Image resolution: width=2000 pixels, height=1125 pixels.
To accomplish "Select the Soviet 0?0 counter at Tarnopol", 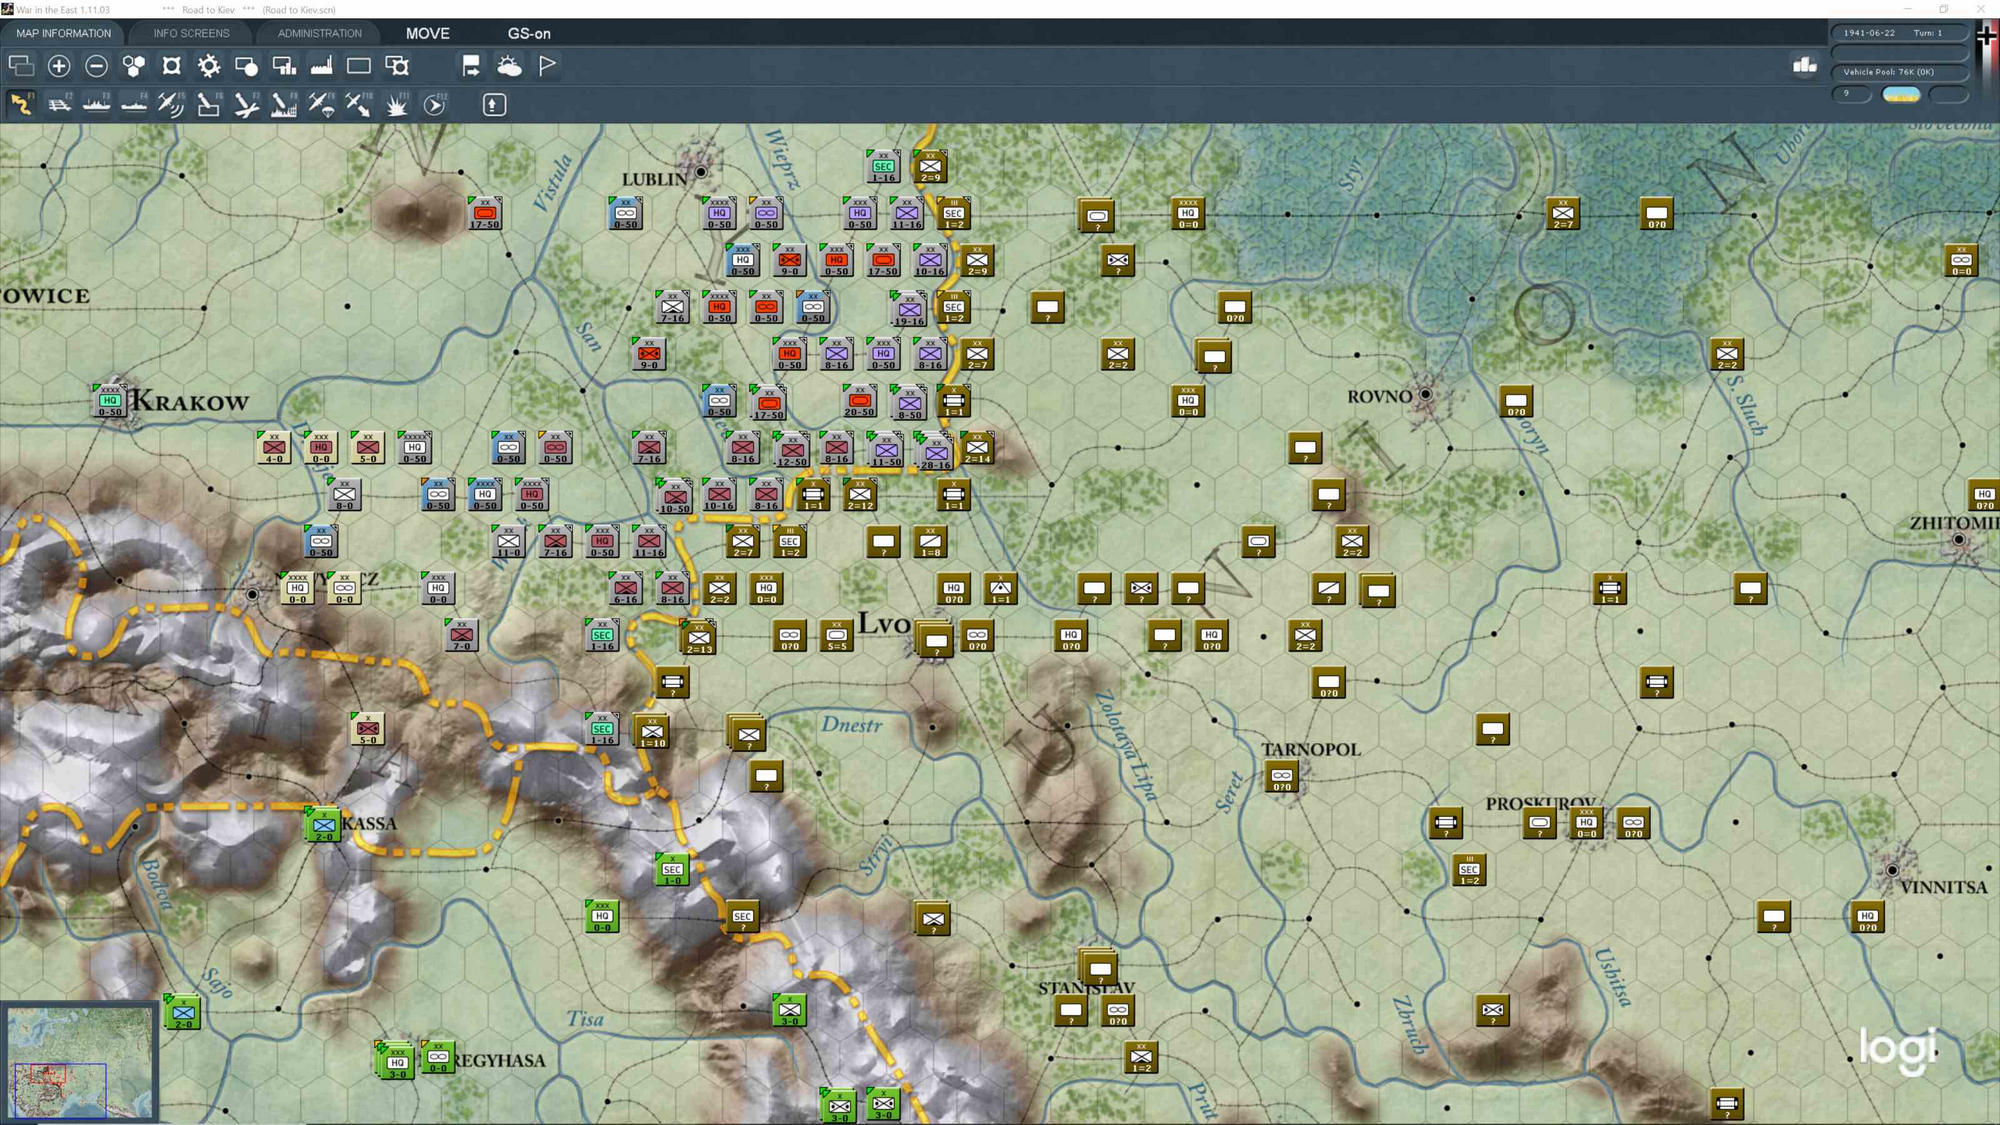I will pos(1281,776).
